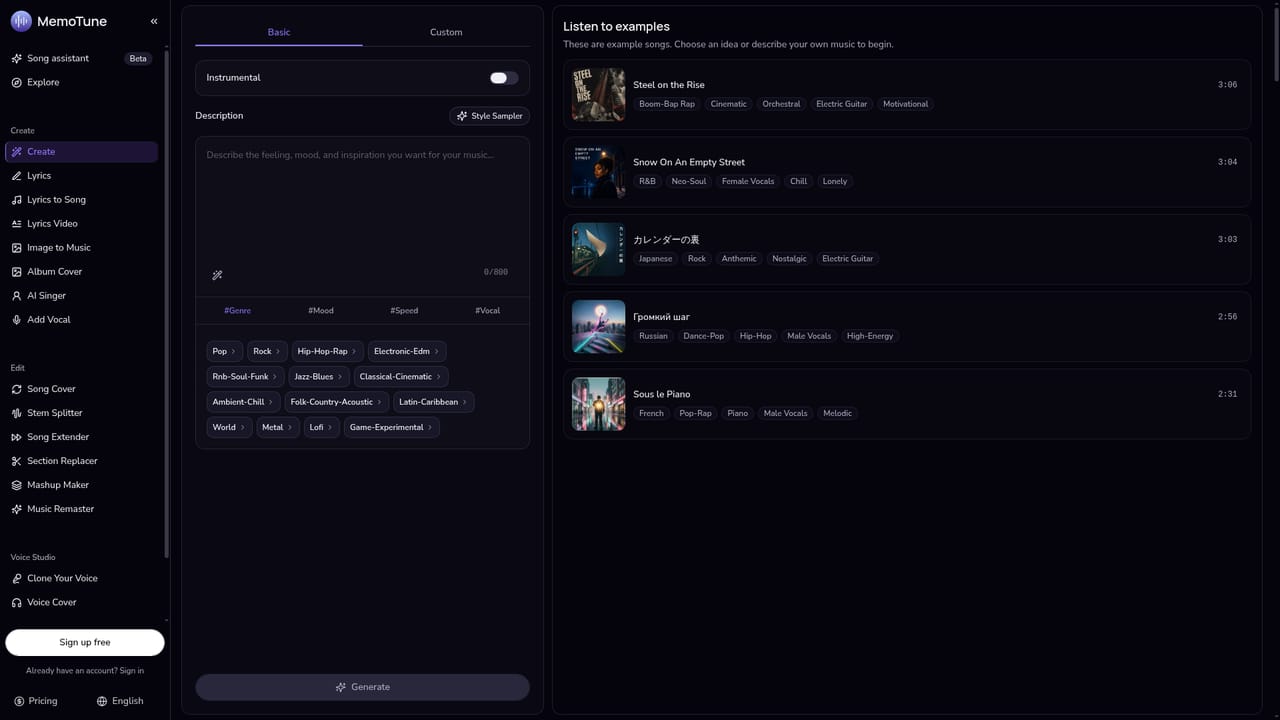Viewport: 1280px width, 720px height.
Task: Select the Basic tab
Action: tap(279, 32)
